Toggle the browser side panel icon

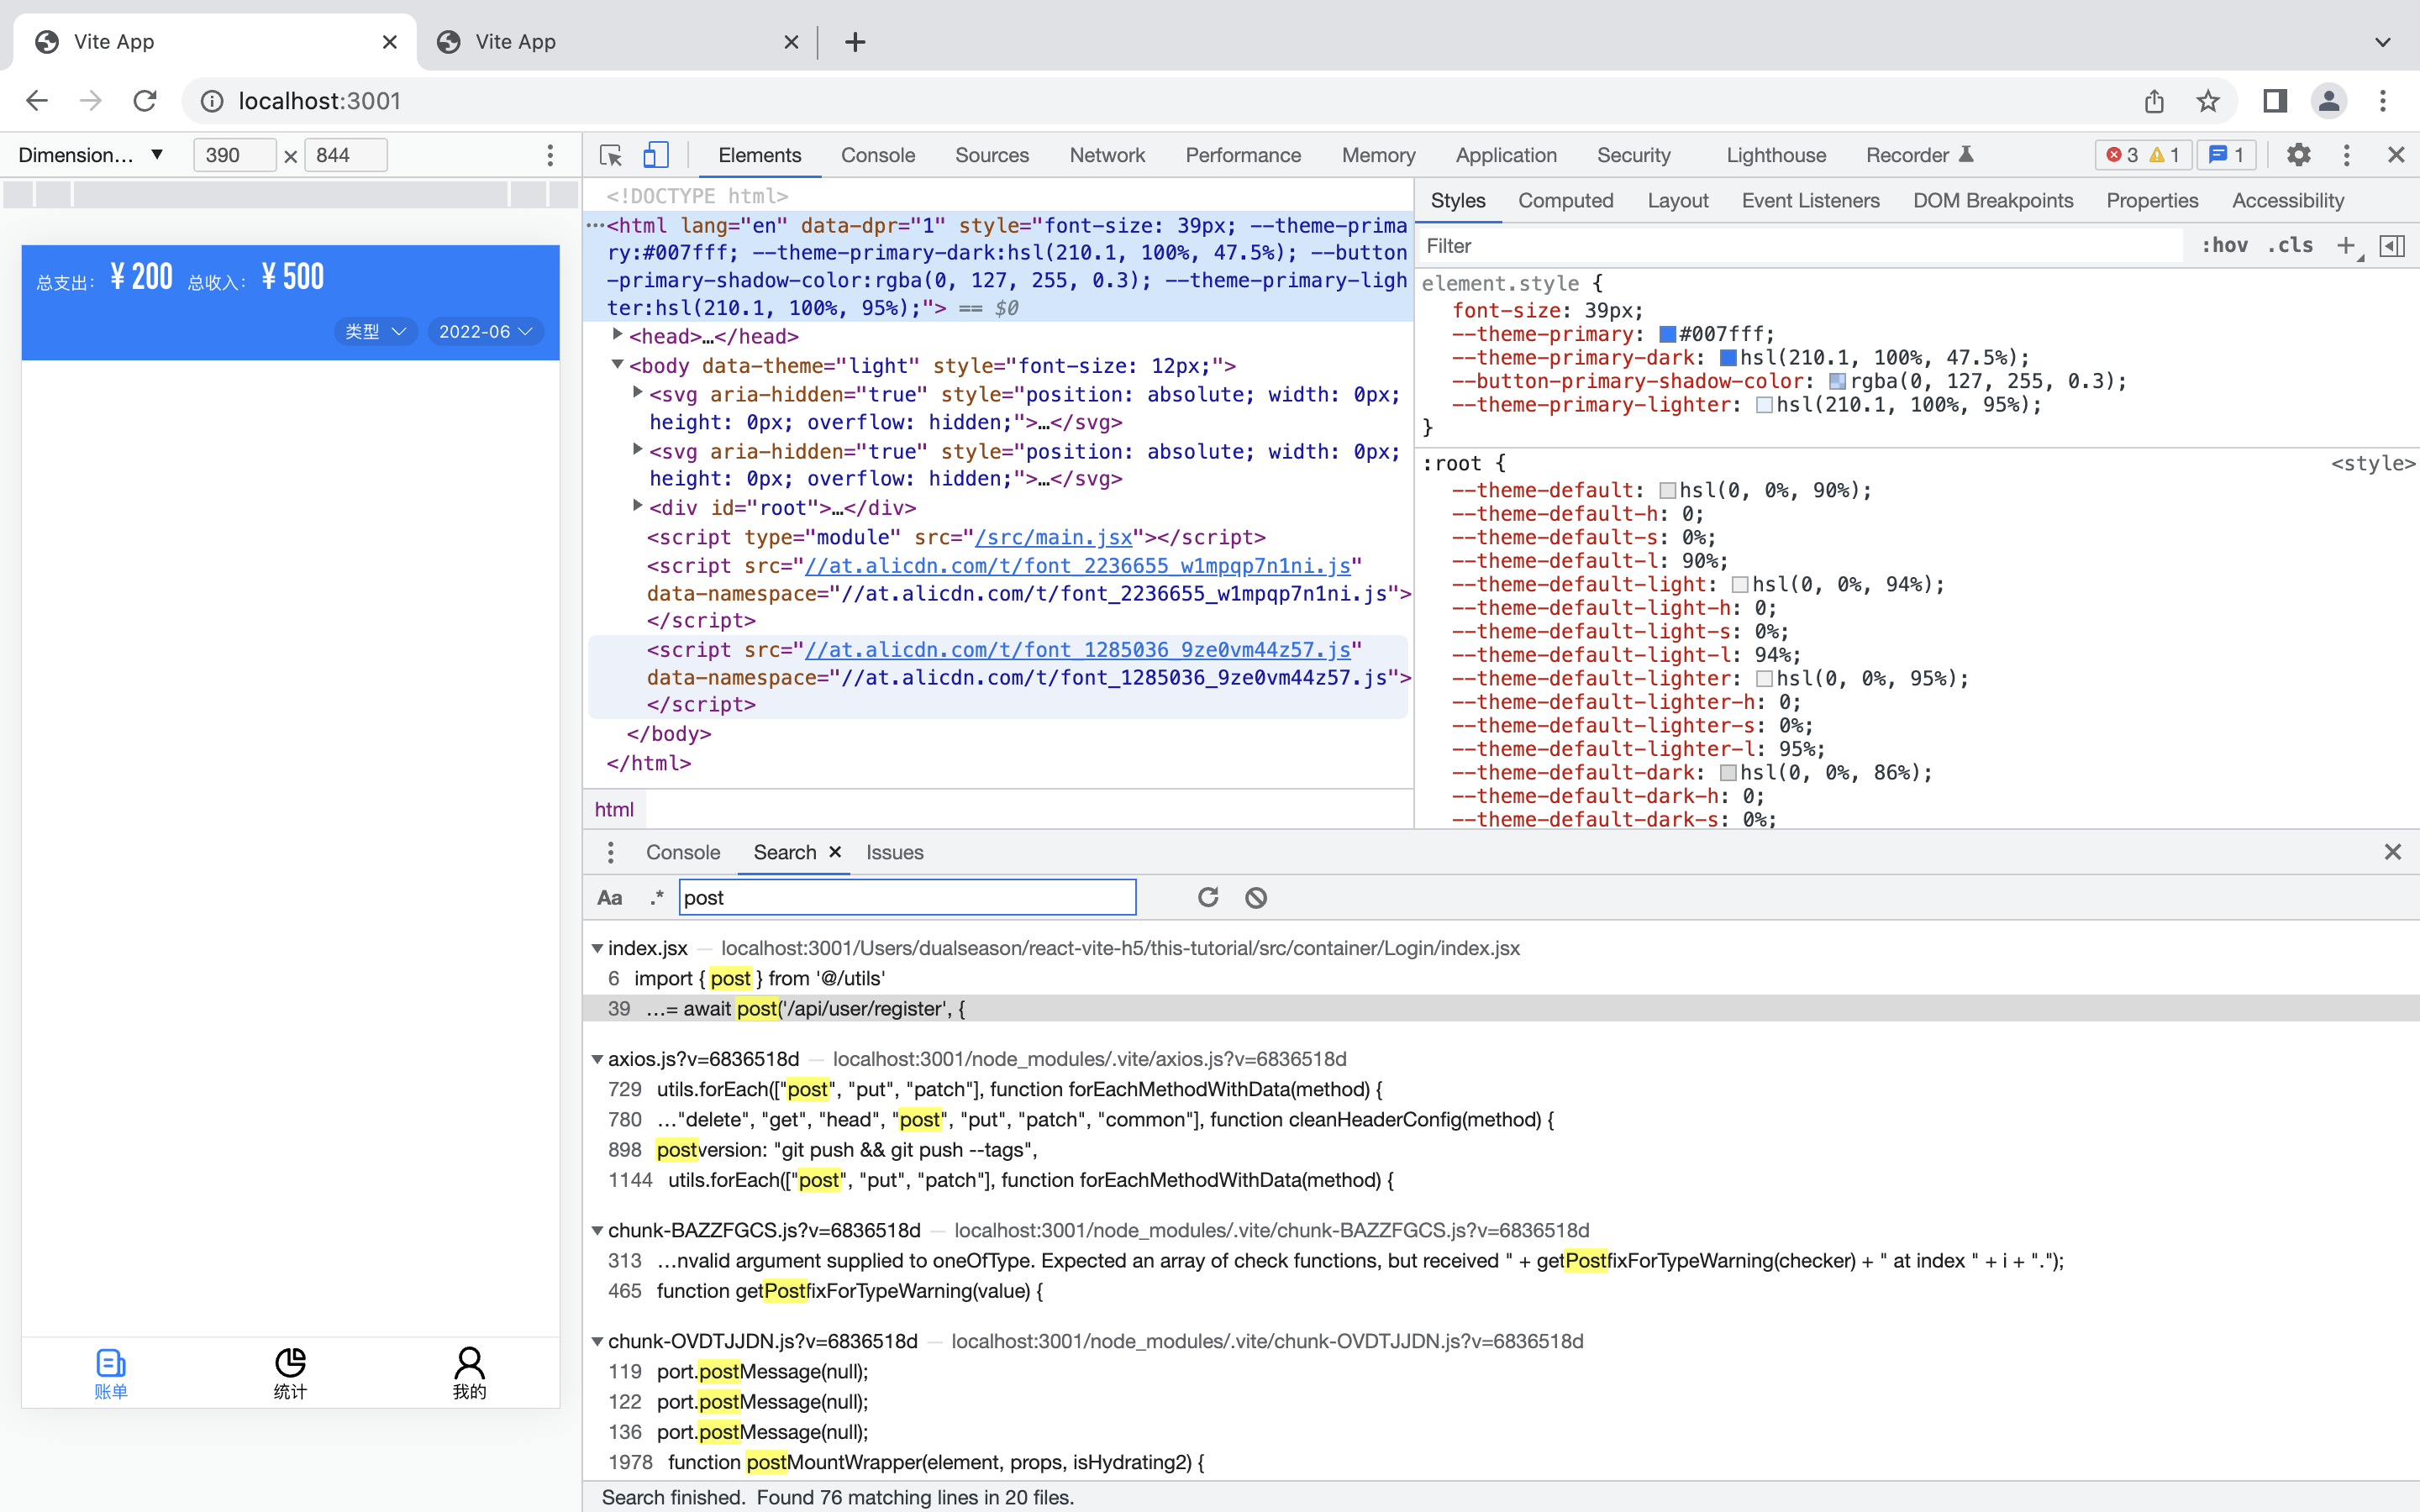(2275, 101)
